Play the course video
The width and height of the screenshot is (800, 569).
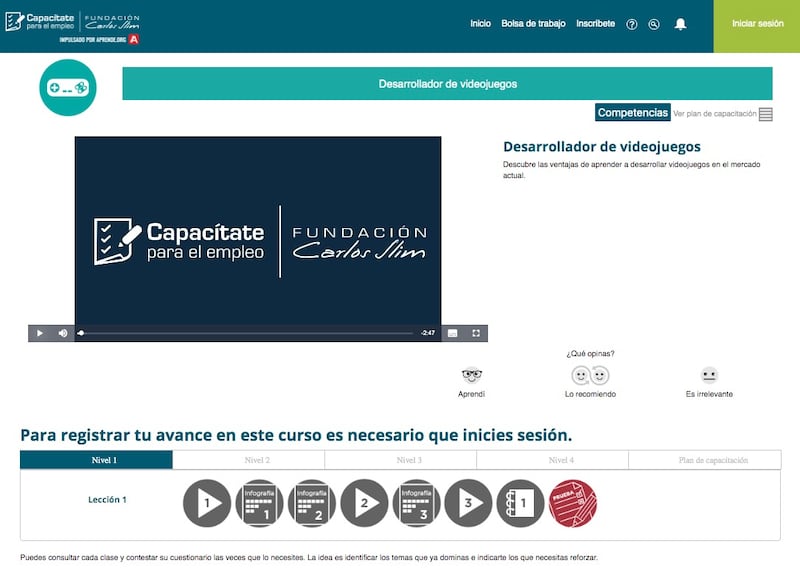(x=40, y=333)
